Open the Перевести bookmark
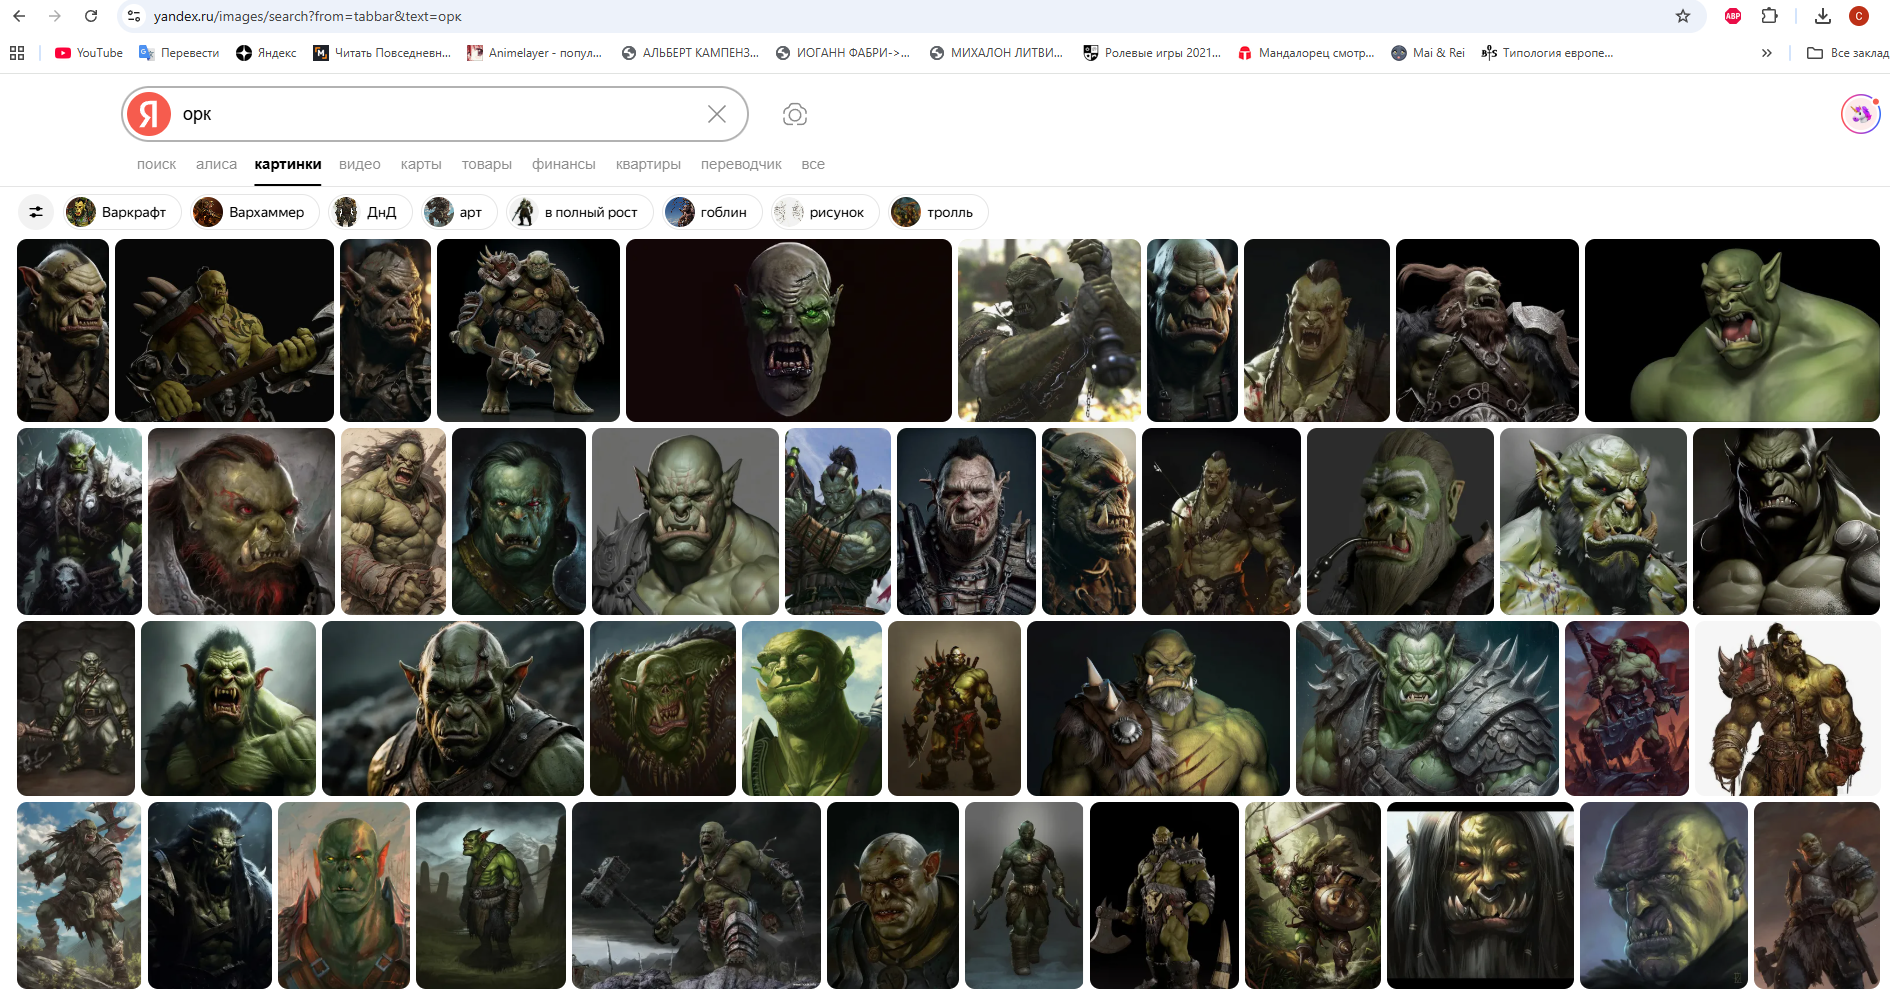1890x989 pixels. coord(179,53)
